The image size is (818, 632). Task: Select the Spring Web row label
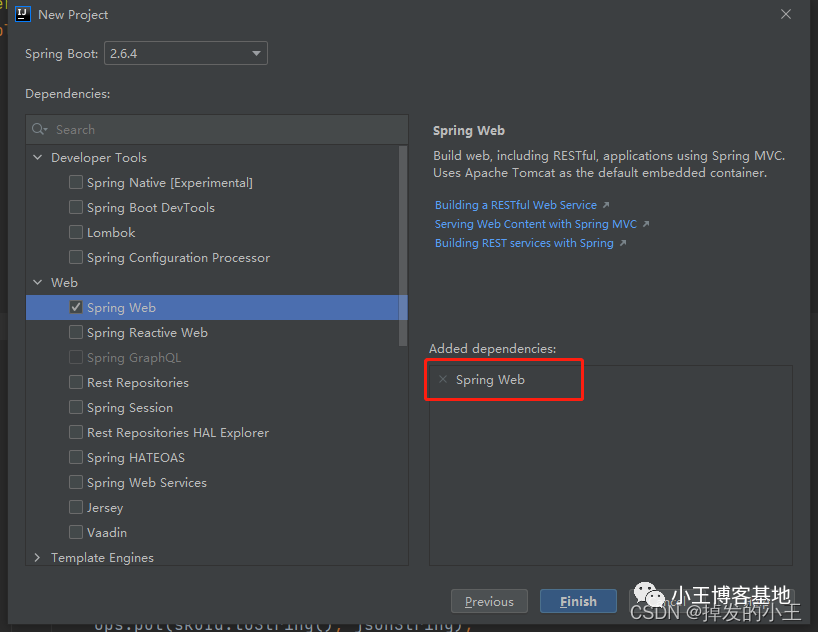click(x=121, y=308)
